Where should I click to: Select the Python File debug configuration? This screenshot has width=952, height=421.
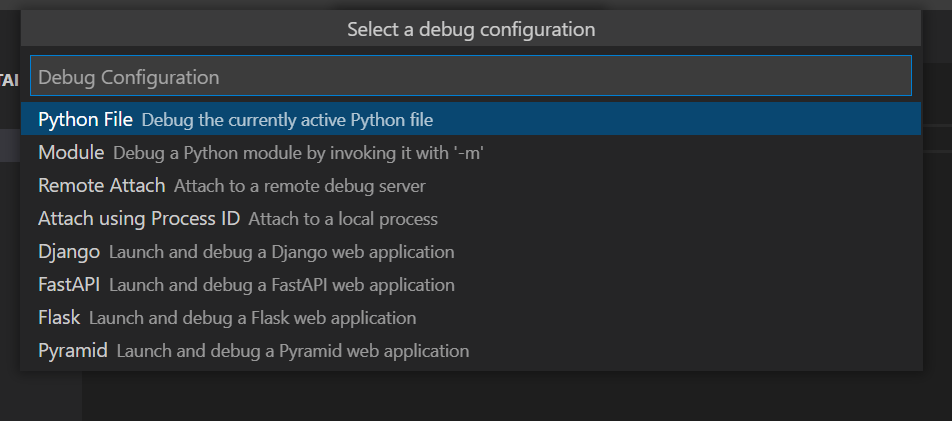click(x=471, y=119)
